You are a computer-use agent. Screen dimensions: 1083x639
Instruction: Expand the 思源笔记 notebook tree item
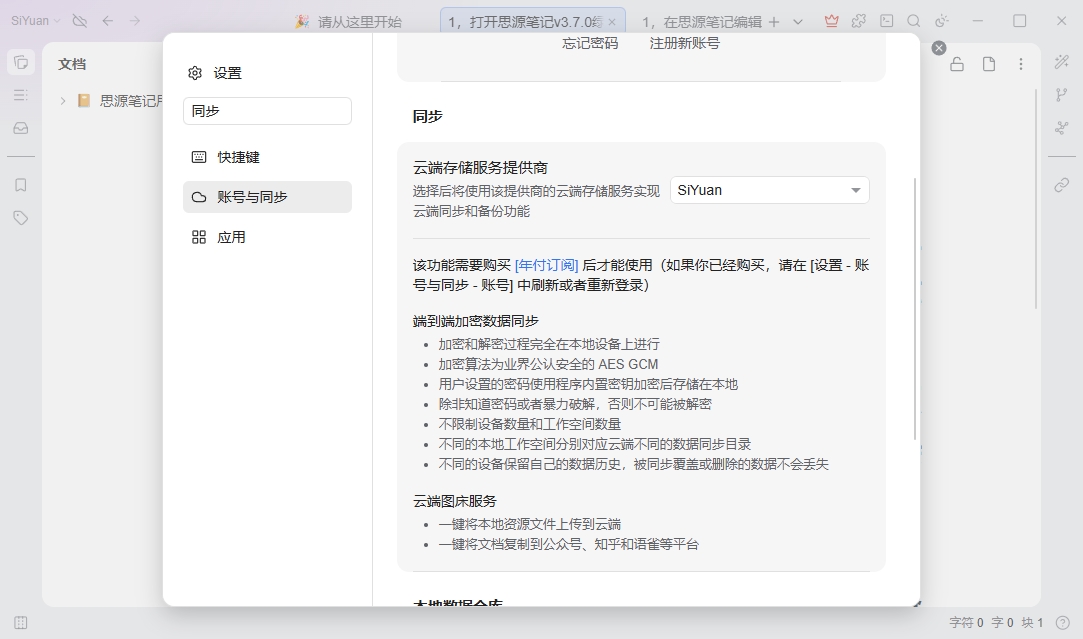(x=63, y=101)
